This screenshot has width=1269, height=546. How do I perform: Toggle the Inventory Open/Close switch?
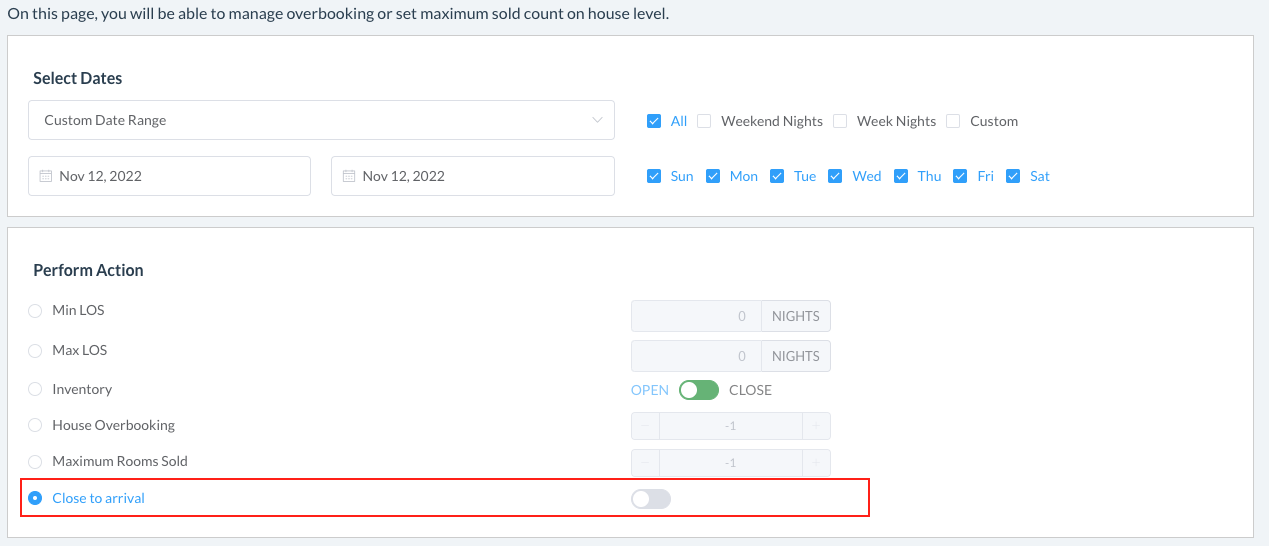pyautogui.click(x=699, y=390)
